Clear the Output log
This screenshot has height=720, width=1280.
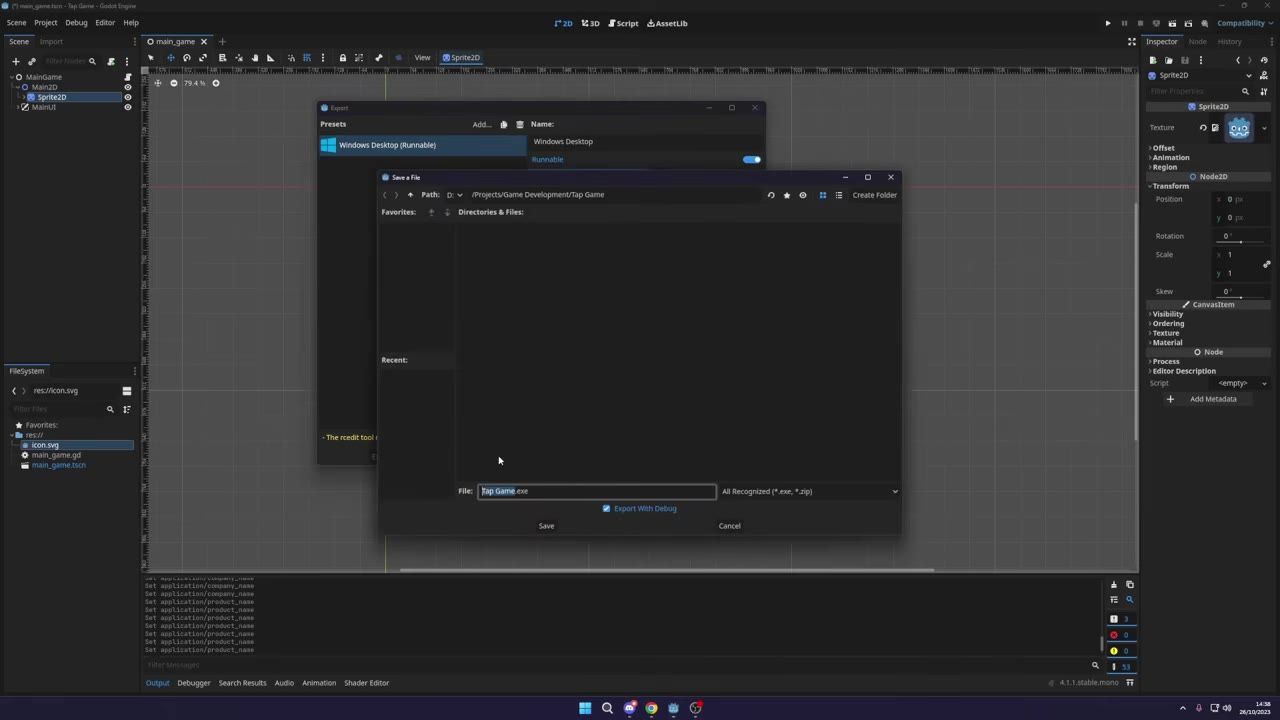click(x=1114, y=585)
